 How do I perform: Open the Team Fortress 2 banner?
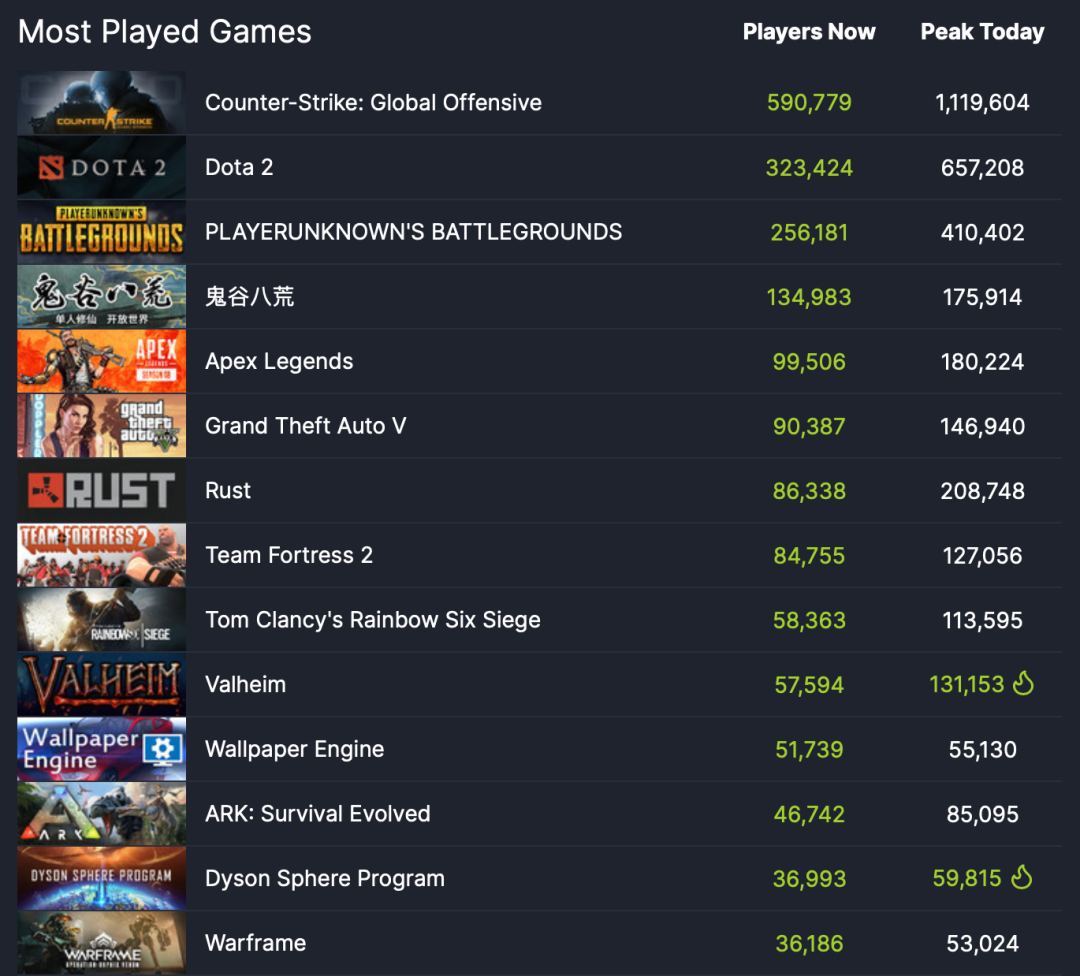coord(101,556)
